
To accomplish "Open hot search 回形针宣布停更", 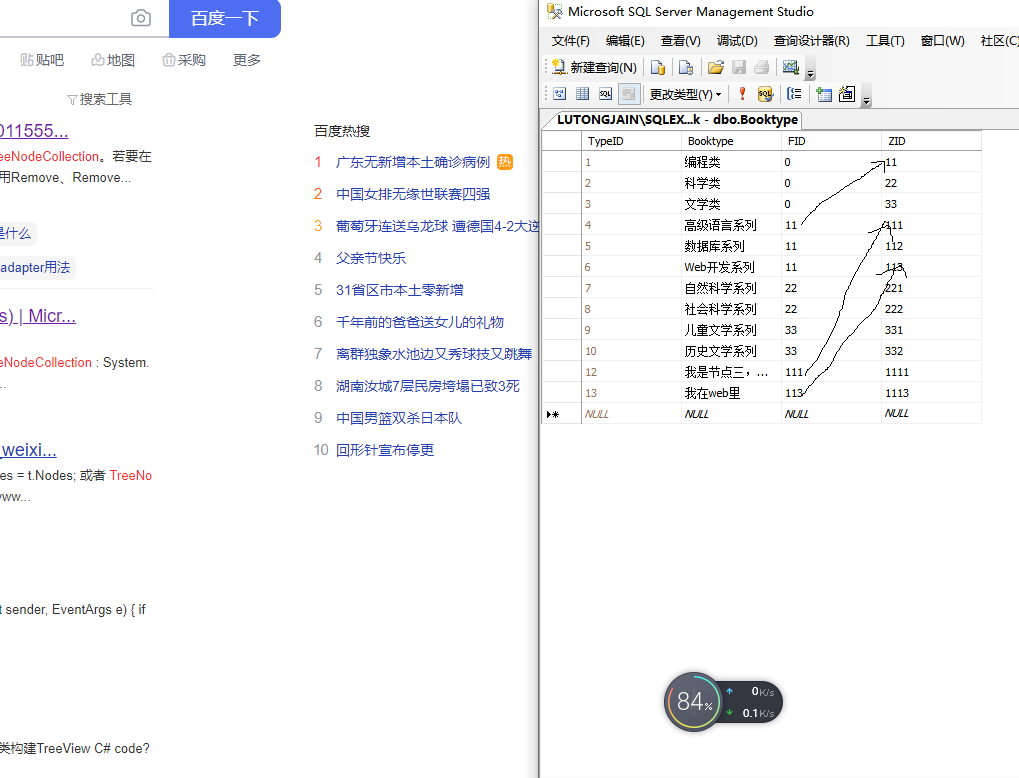I will (x=385, y=450).
